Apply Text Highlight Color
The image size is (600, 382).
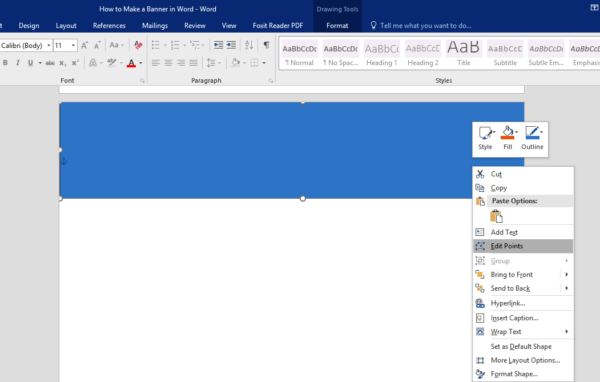coord(112,63)
